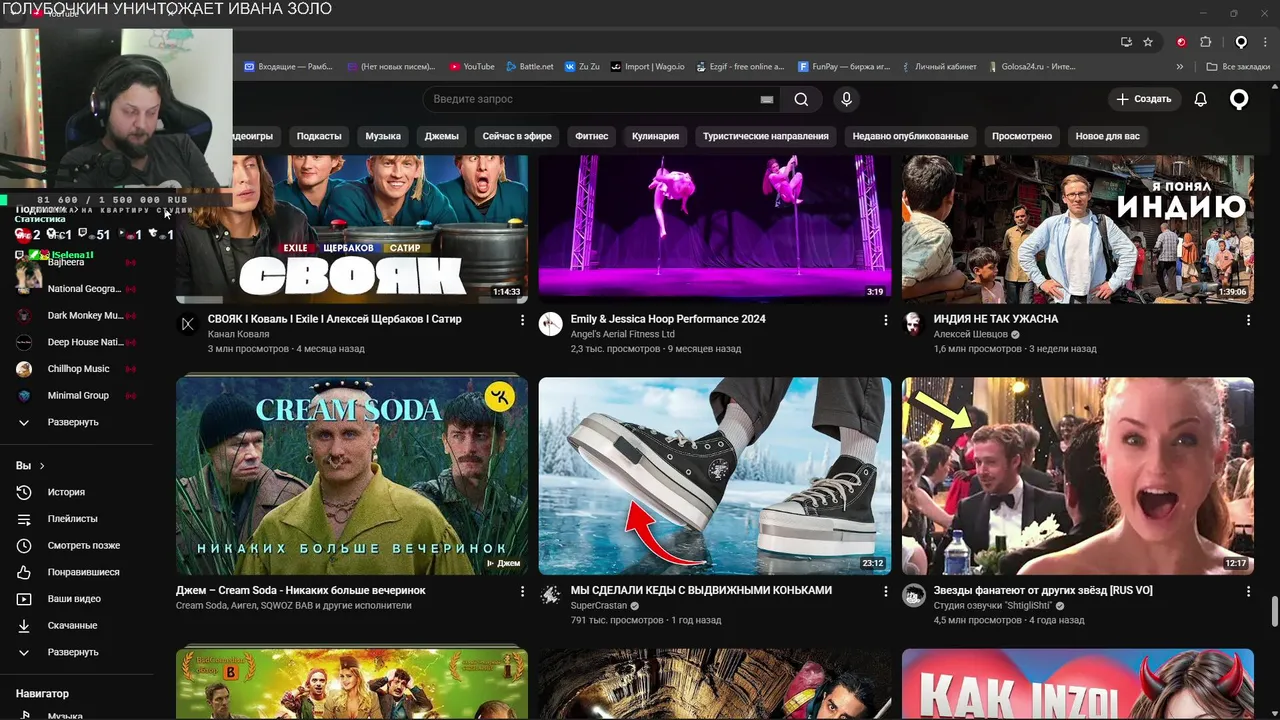
Task: Filter by Подкасты chip
Action: click(x=319, y=136)
